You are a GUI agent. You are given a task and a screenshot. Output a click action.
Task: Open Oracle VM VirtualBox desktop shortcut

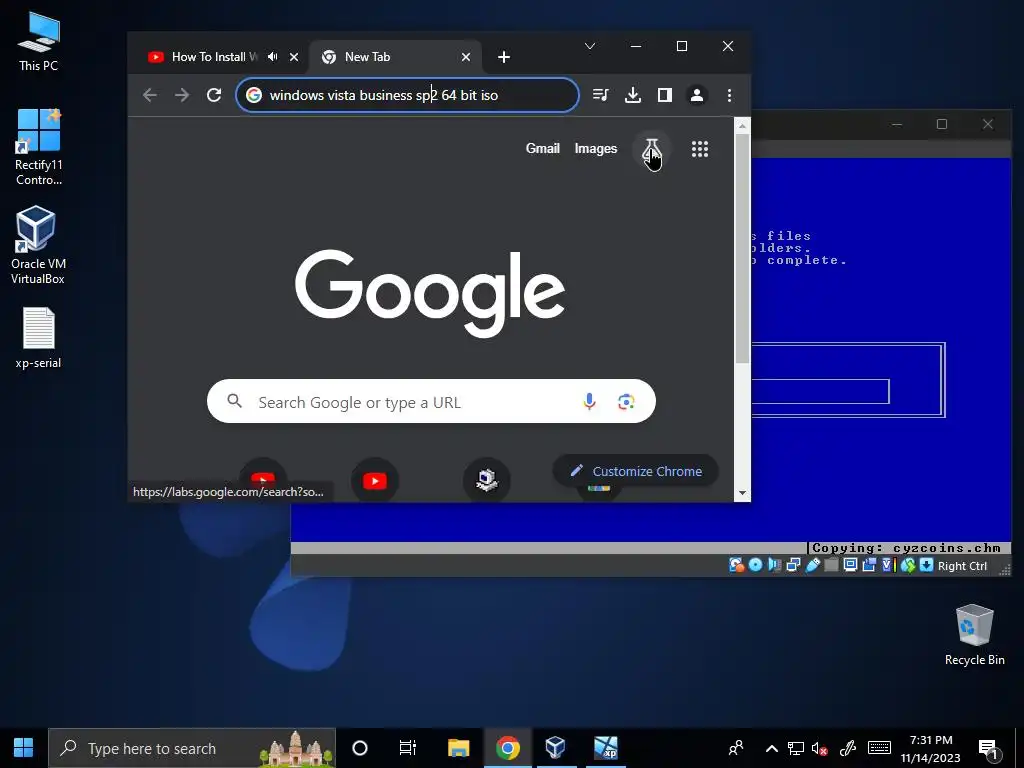click(x=38, y=245)
